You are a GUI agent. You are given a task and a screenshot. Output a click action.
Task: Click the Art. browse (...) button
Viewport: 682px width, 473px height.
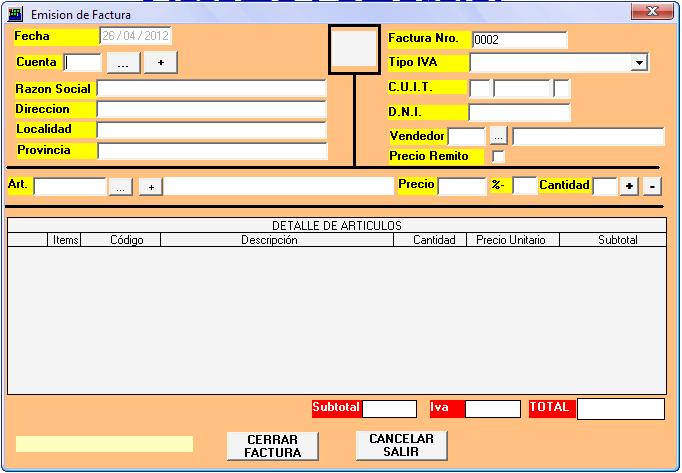pos(120,187)
